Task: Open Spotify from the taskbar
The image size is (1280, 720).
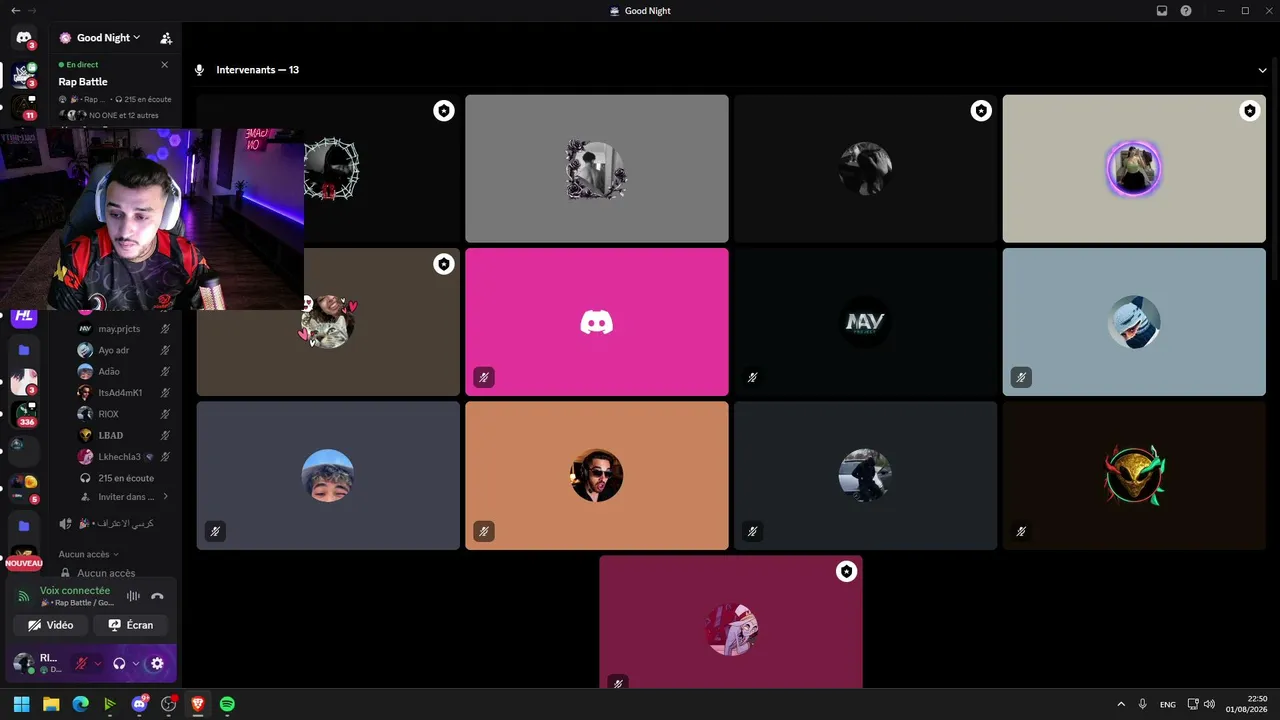Action: click(x=227, y=704)
